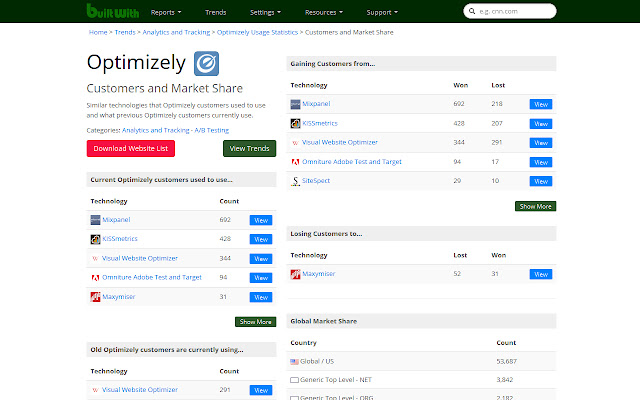Click the 53,687 count for Global / US

507,362
